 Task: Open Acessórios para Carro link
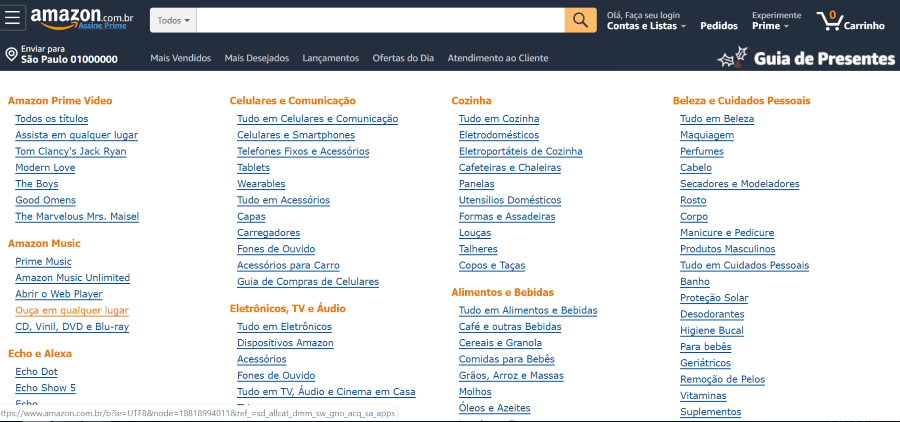pyautogui.click(x=288, y=265)
